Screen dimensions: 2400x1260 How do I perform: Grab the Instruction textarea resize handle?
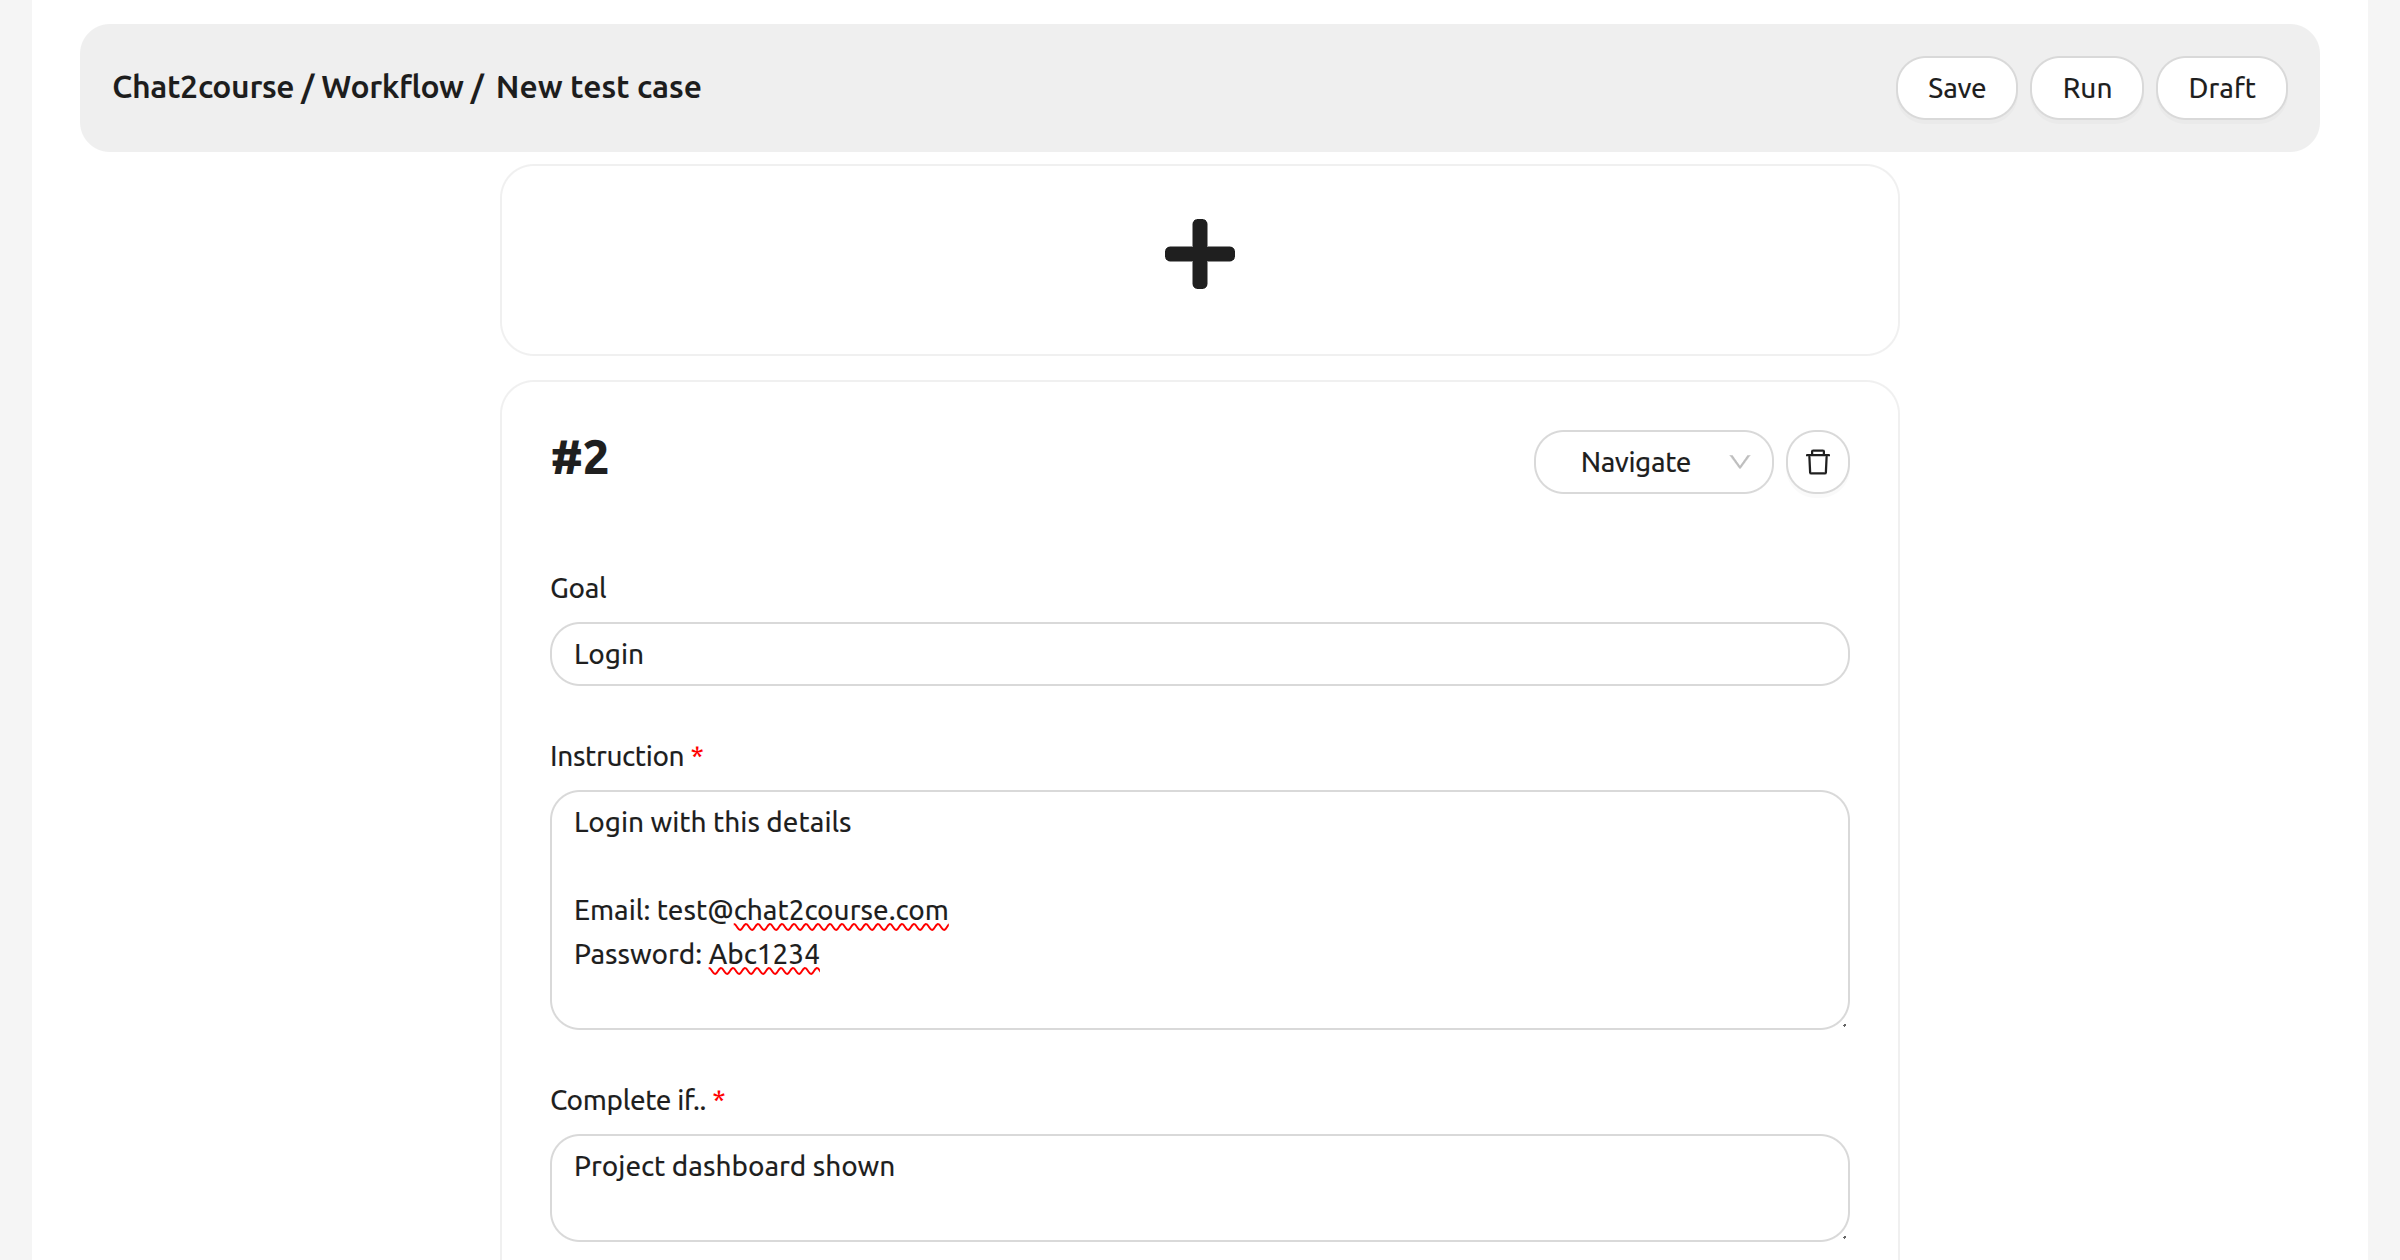(1843, 1023)
